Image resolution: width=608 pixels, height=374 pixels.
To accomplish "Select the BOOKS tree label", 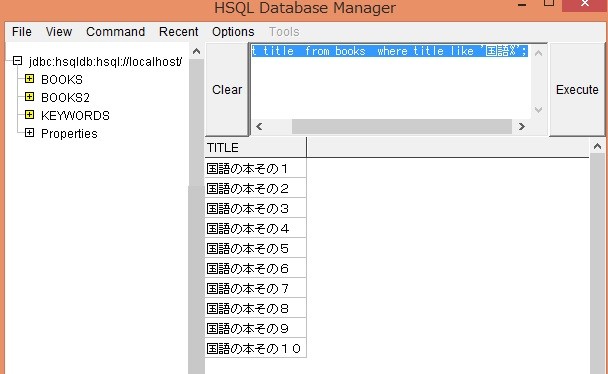I will [62, 80].
